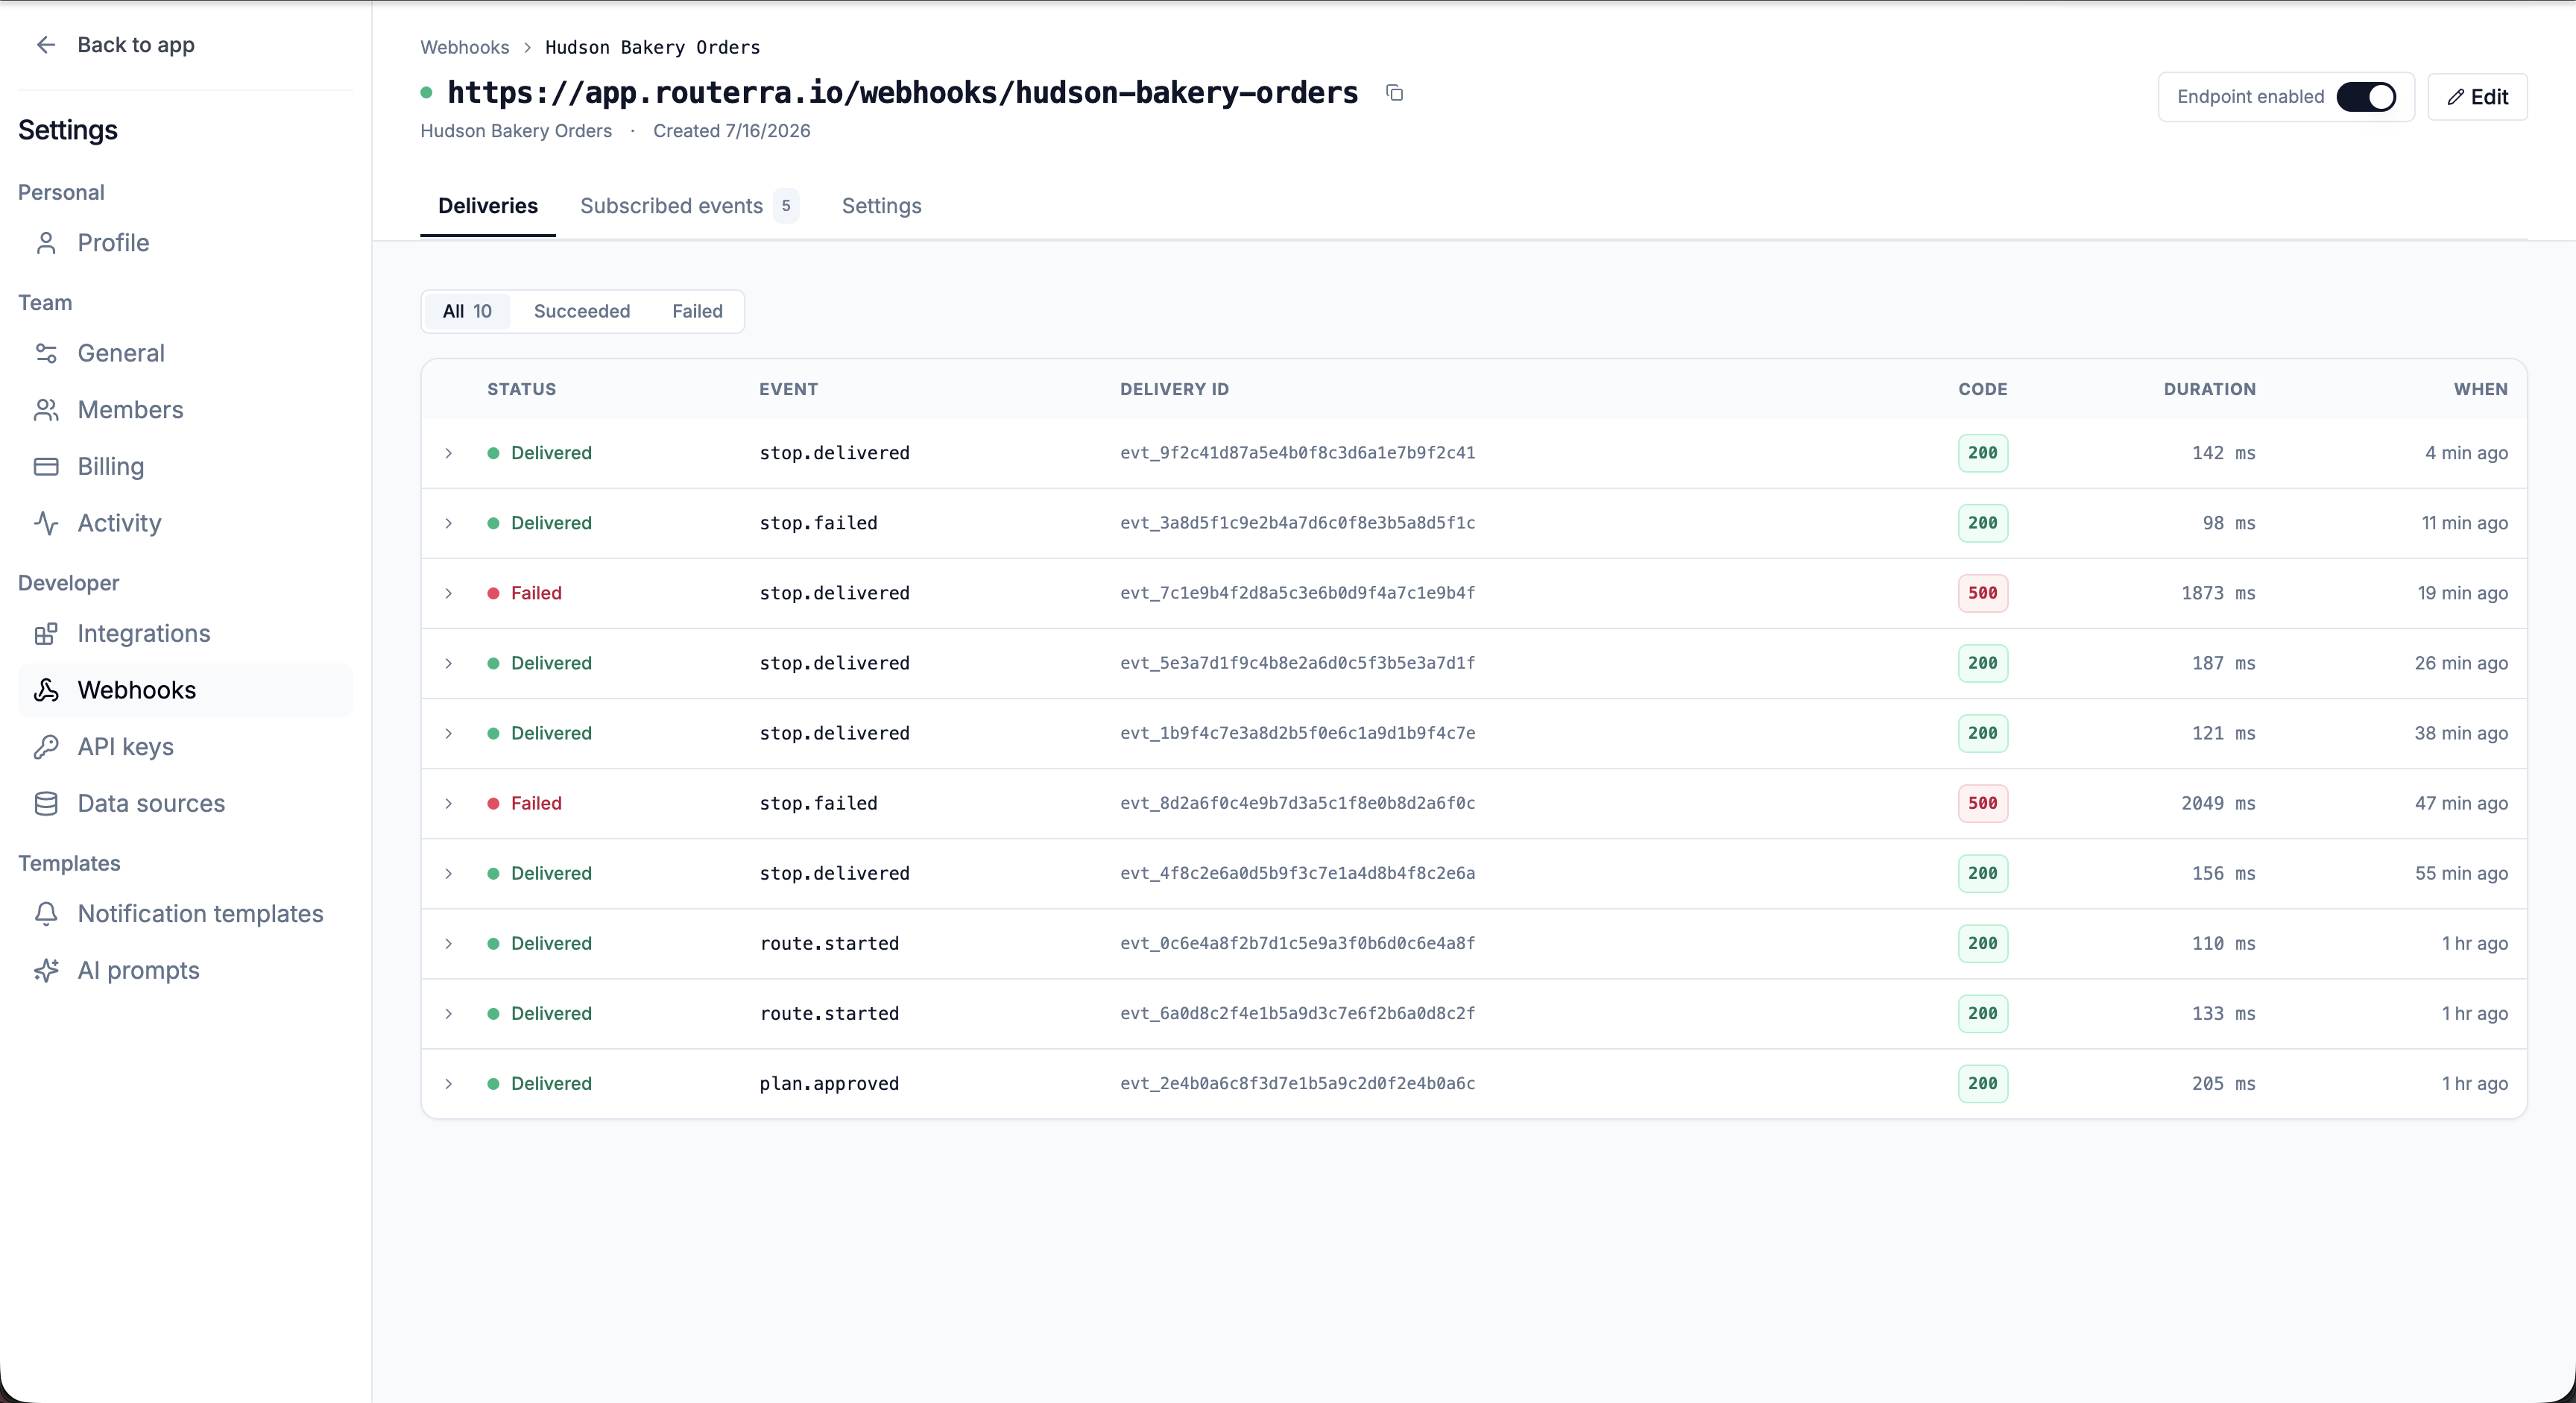
Task: Click the Hudson Bakery Orders breadcrumb
Action: (x=652, y=47)
